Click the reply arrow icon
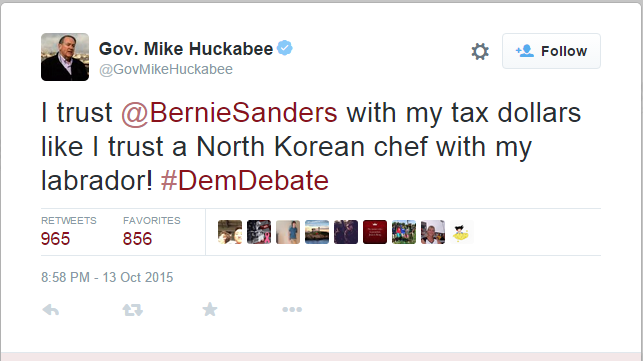The height and width of the screenshot is (361, 643). [x=51, y=310]
